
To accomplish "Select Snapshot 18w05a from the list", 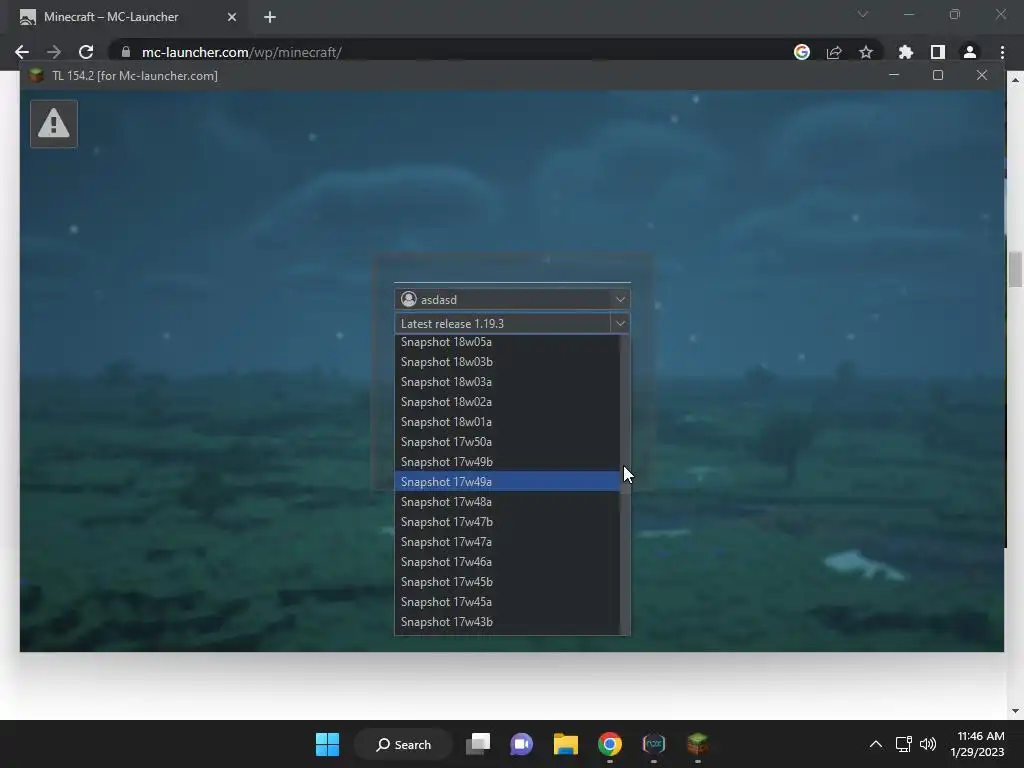I will point(507,342).
